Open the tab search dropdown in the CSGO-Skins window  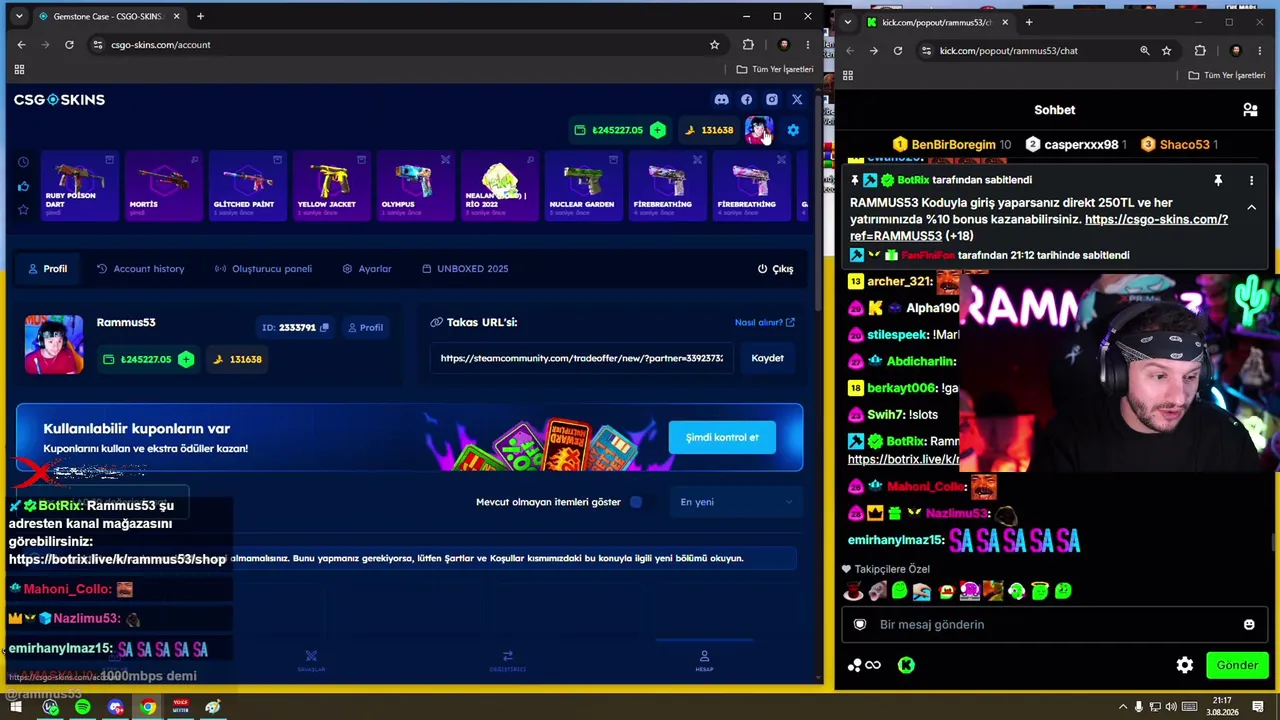click(x=18, y=17)
